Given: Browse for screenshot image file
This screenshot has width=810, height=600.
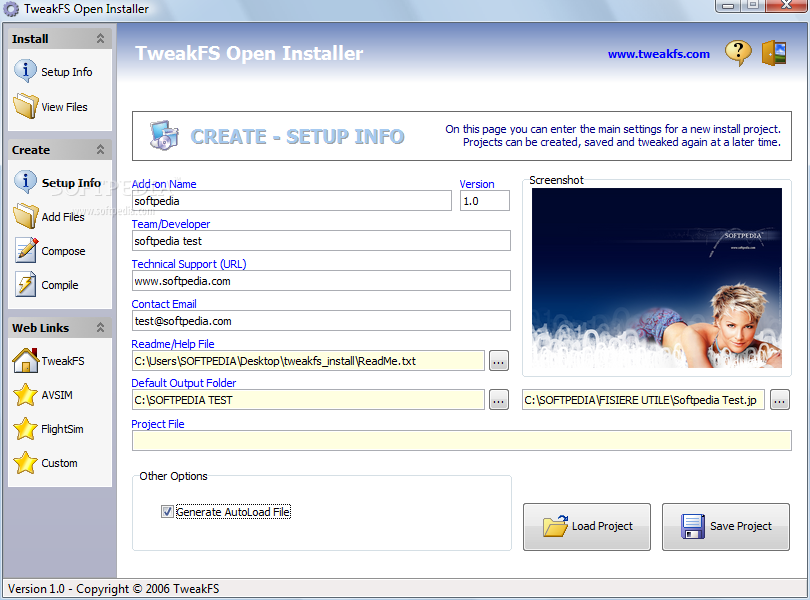Looking at the screenshot, I should pyautogui.click(x=780, y=400).
